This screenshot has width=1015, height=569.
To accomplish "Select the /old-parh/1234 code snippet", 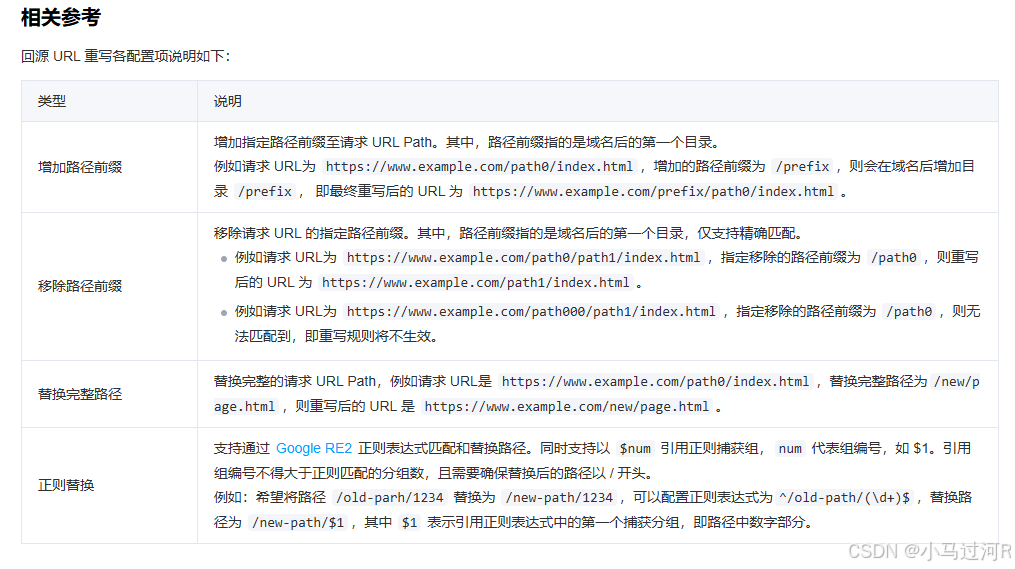I will pyautogui.click(x=390, y=497).
